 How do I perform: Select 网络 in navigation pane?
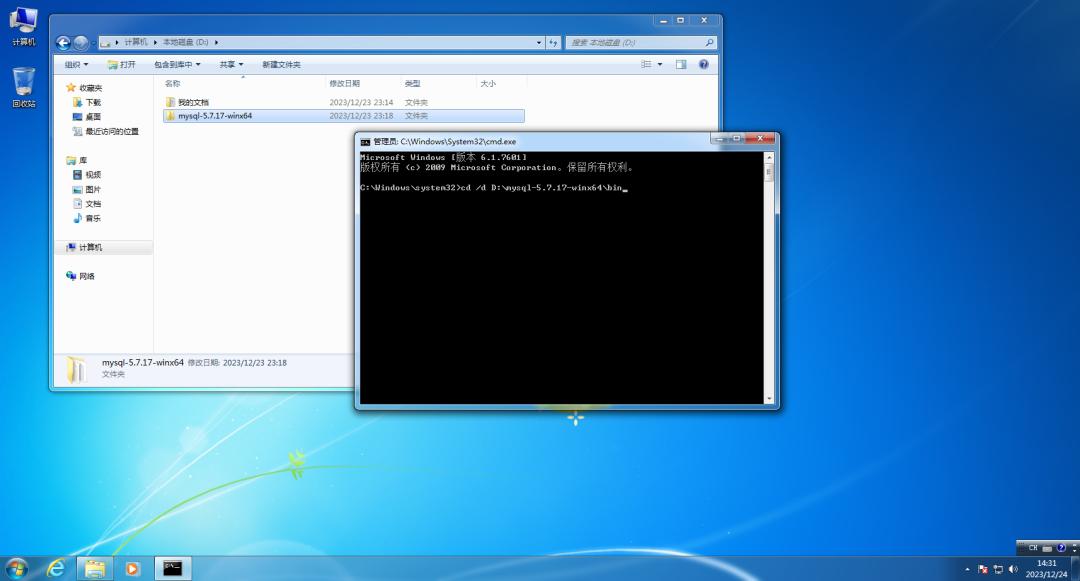(x=80, y=276)
